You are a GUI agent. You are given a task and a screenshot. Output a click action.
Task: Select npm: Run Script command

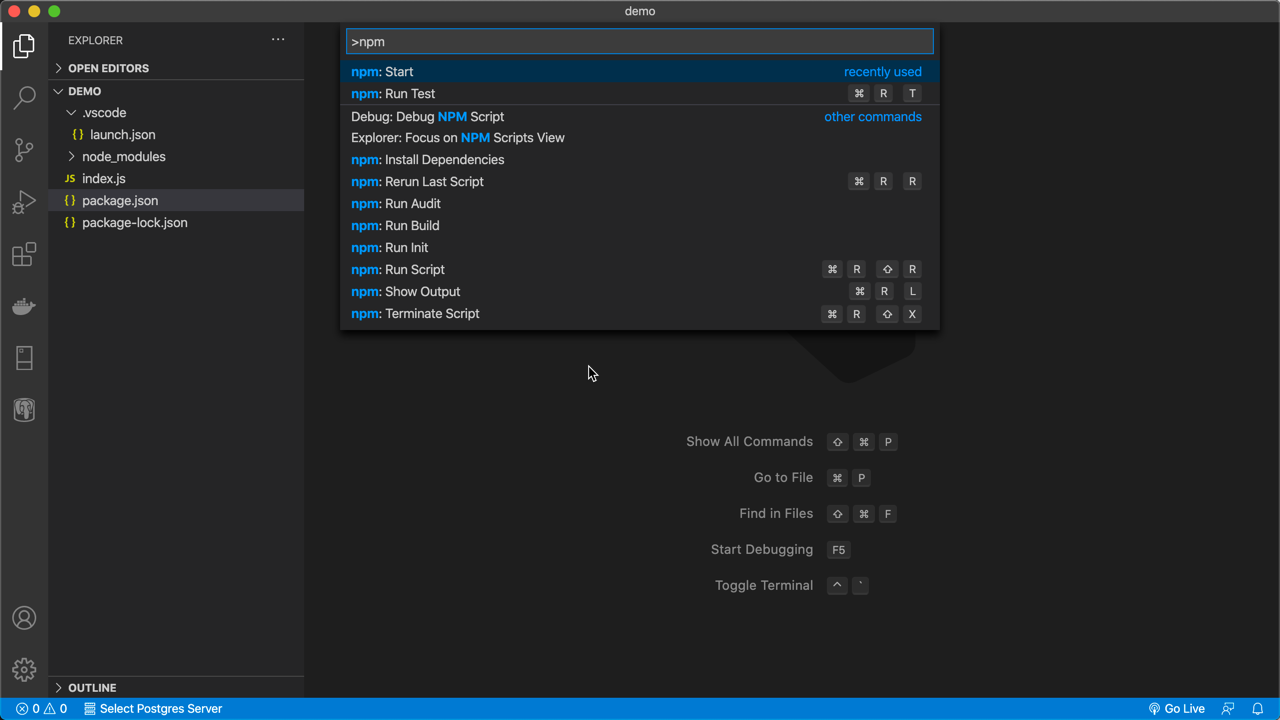pyautogui.click(x=640, y=270)
